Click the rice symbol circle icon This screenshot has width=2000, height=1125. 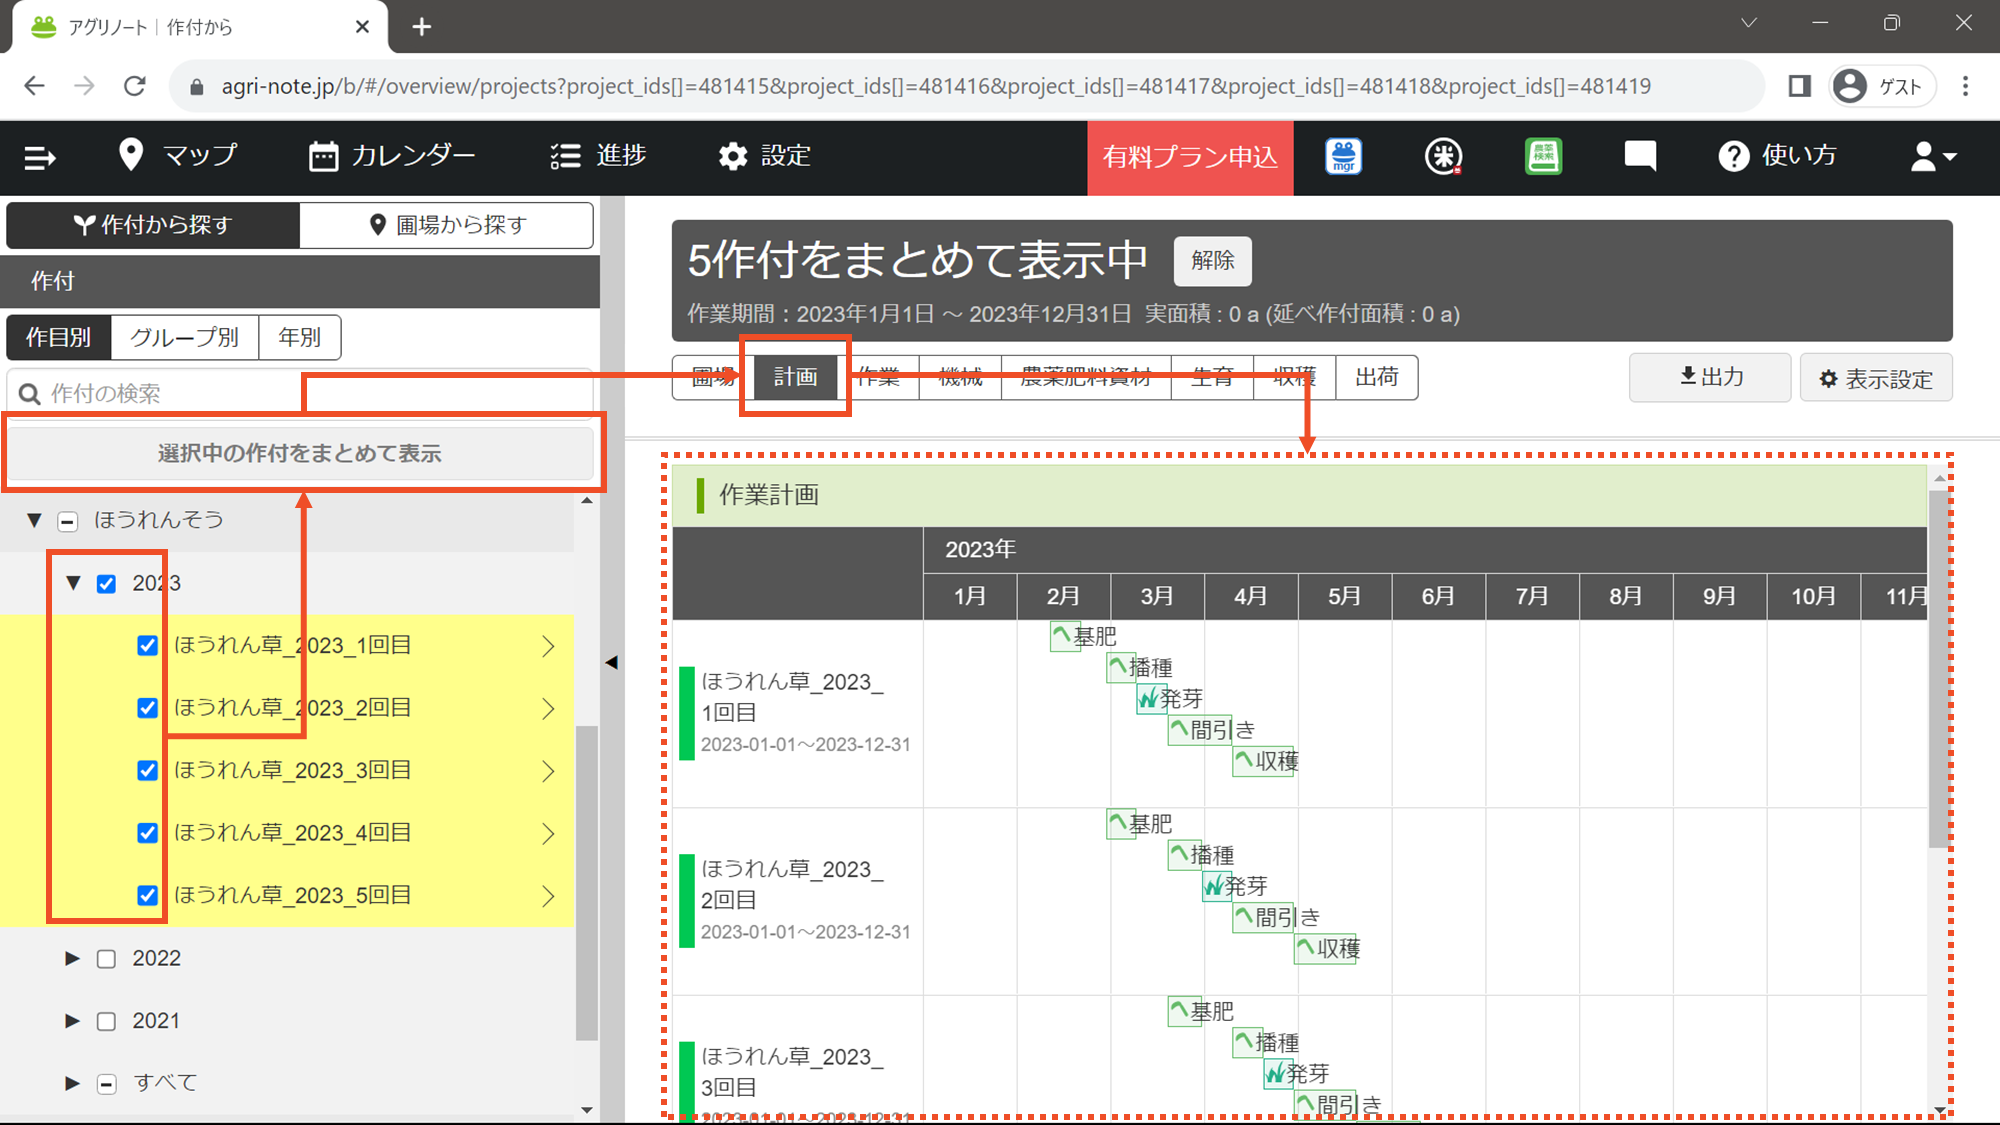(x=1443, y=157)
